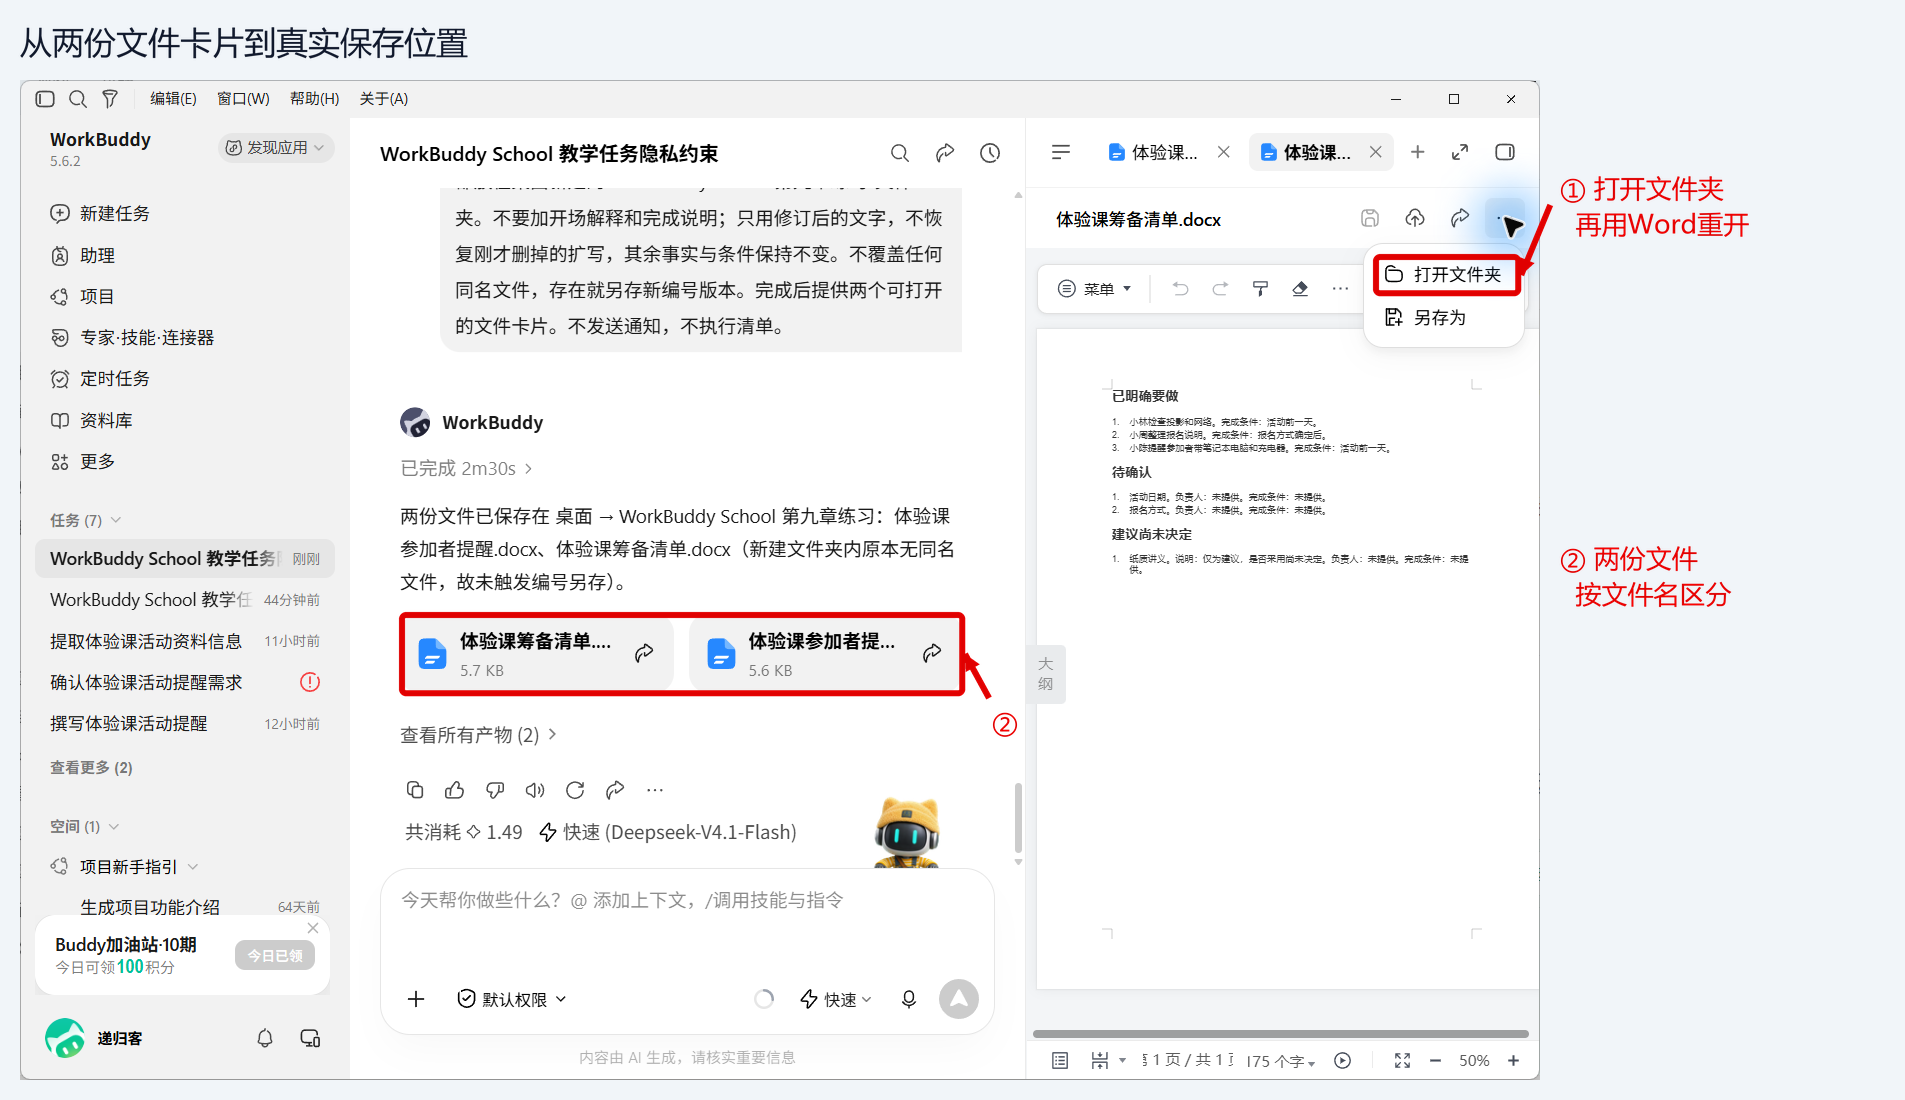Expand the preview panel fullscreen
This screenshot has width=1905, height=1100.
(1460, 152)
